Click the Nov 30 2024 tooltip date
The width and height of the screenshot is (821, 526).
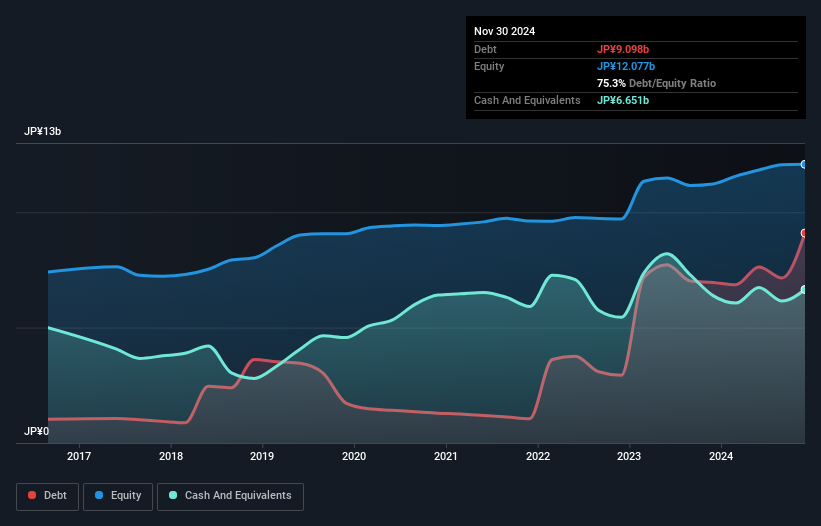pyautogui.click(x=504, y=31)
